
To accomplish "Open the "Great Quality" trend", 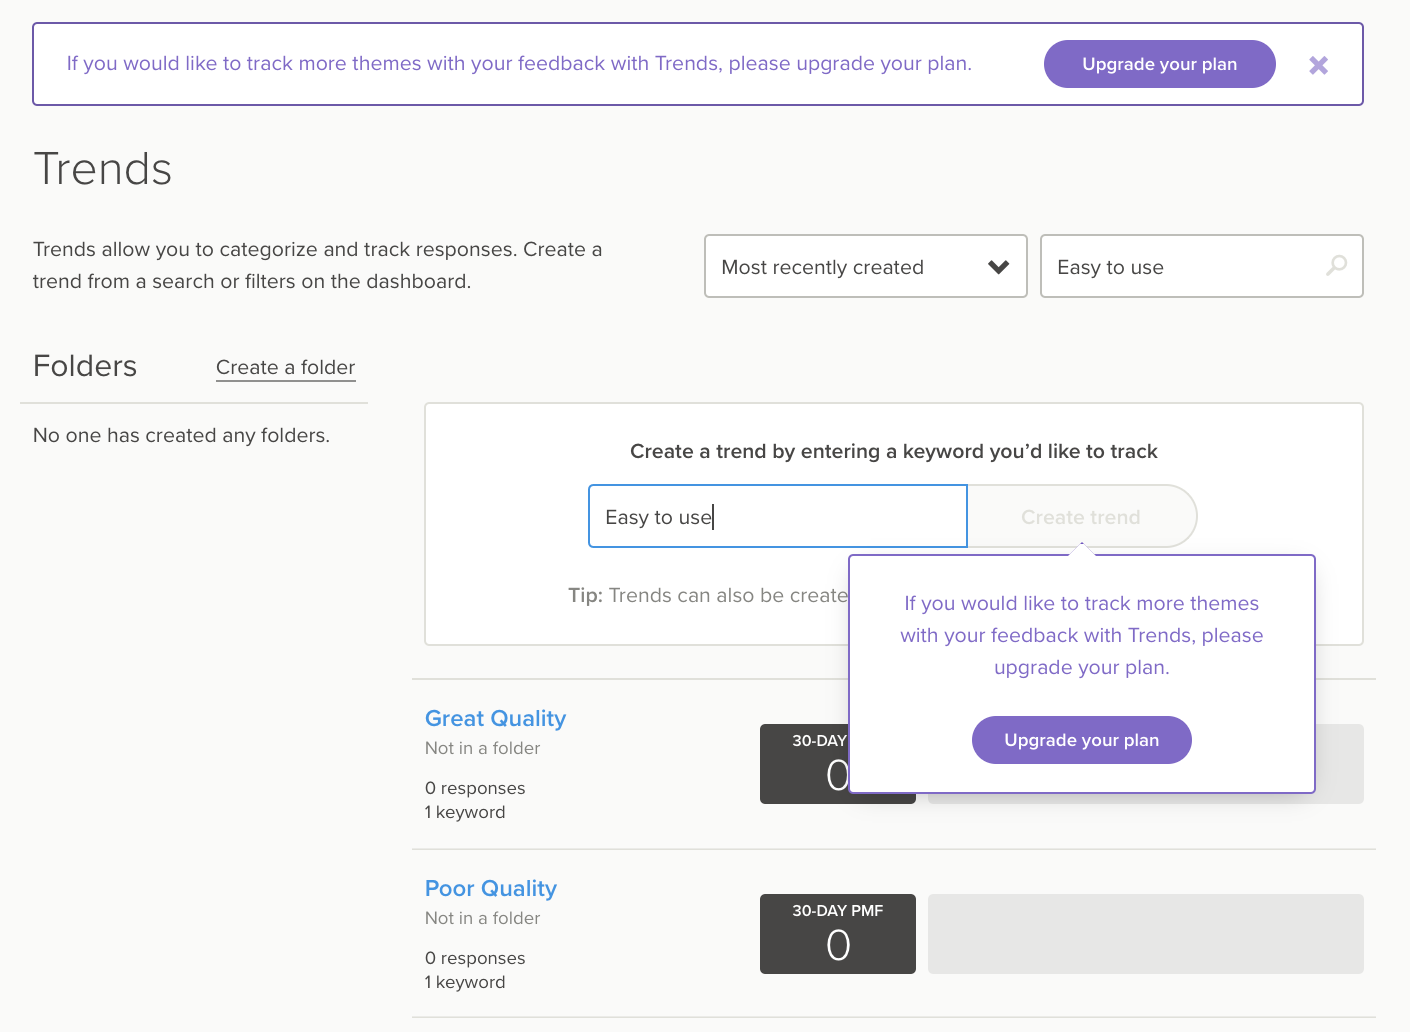I will tap(495, 718).
